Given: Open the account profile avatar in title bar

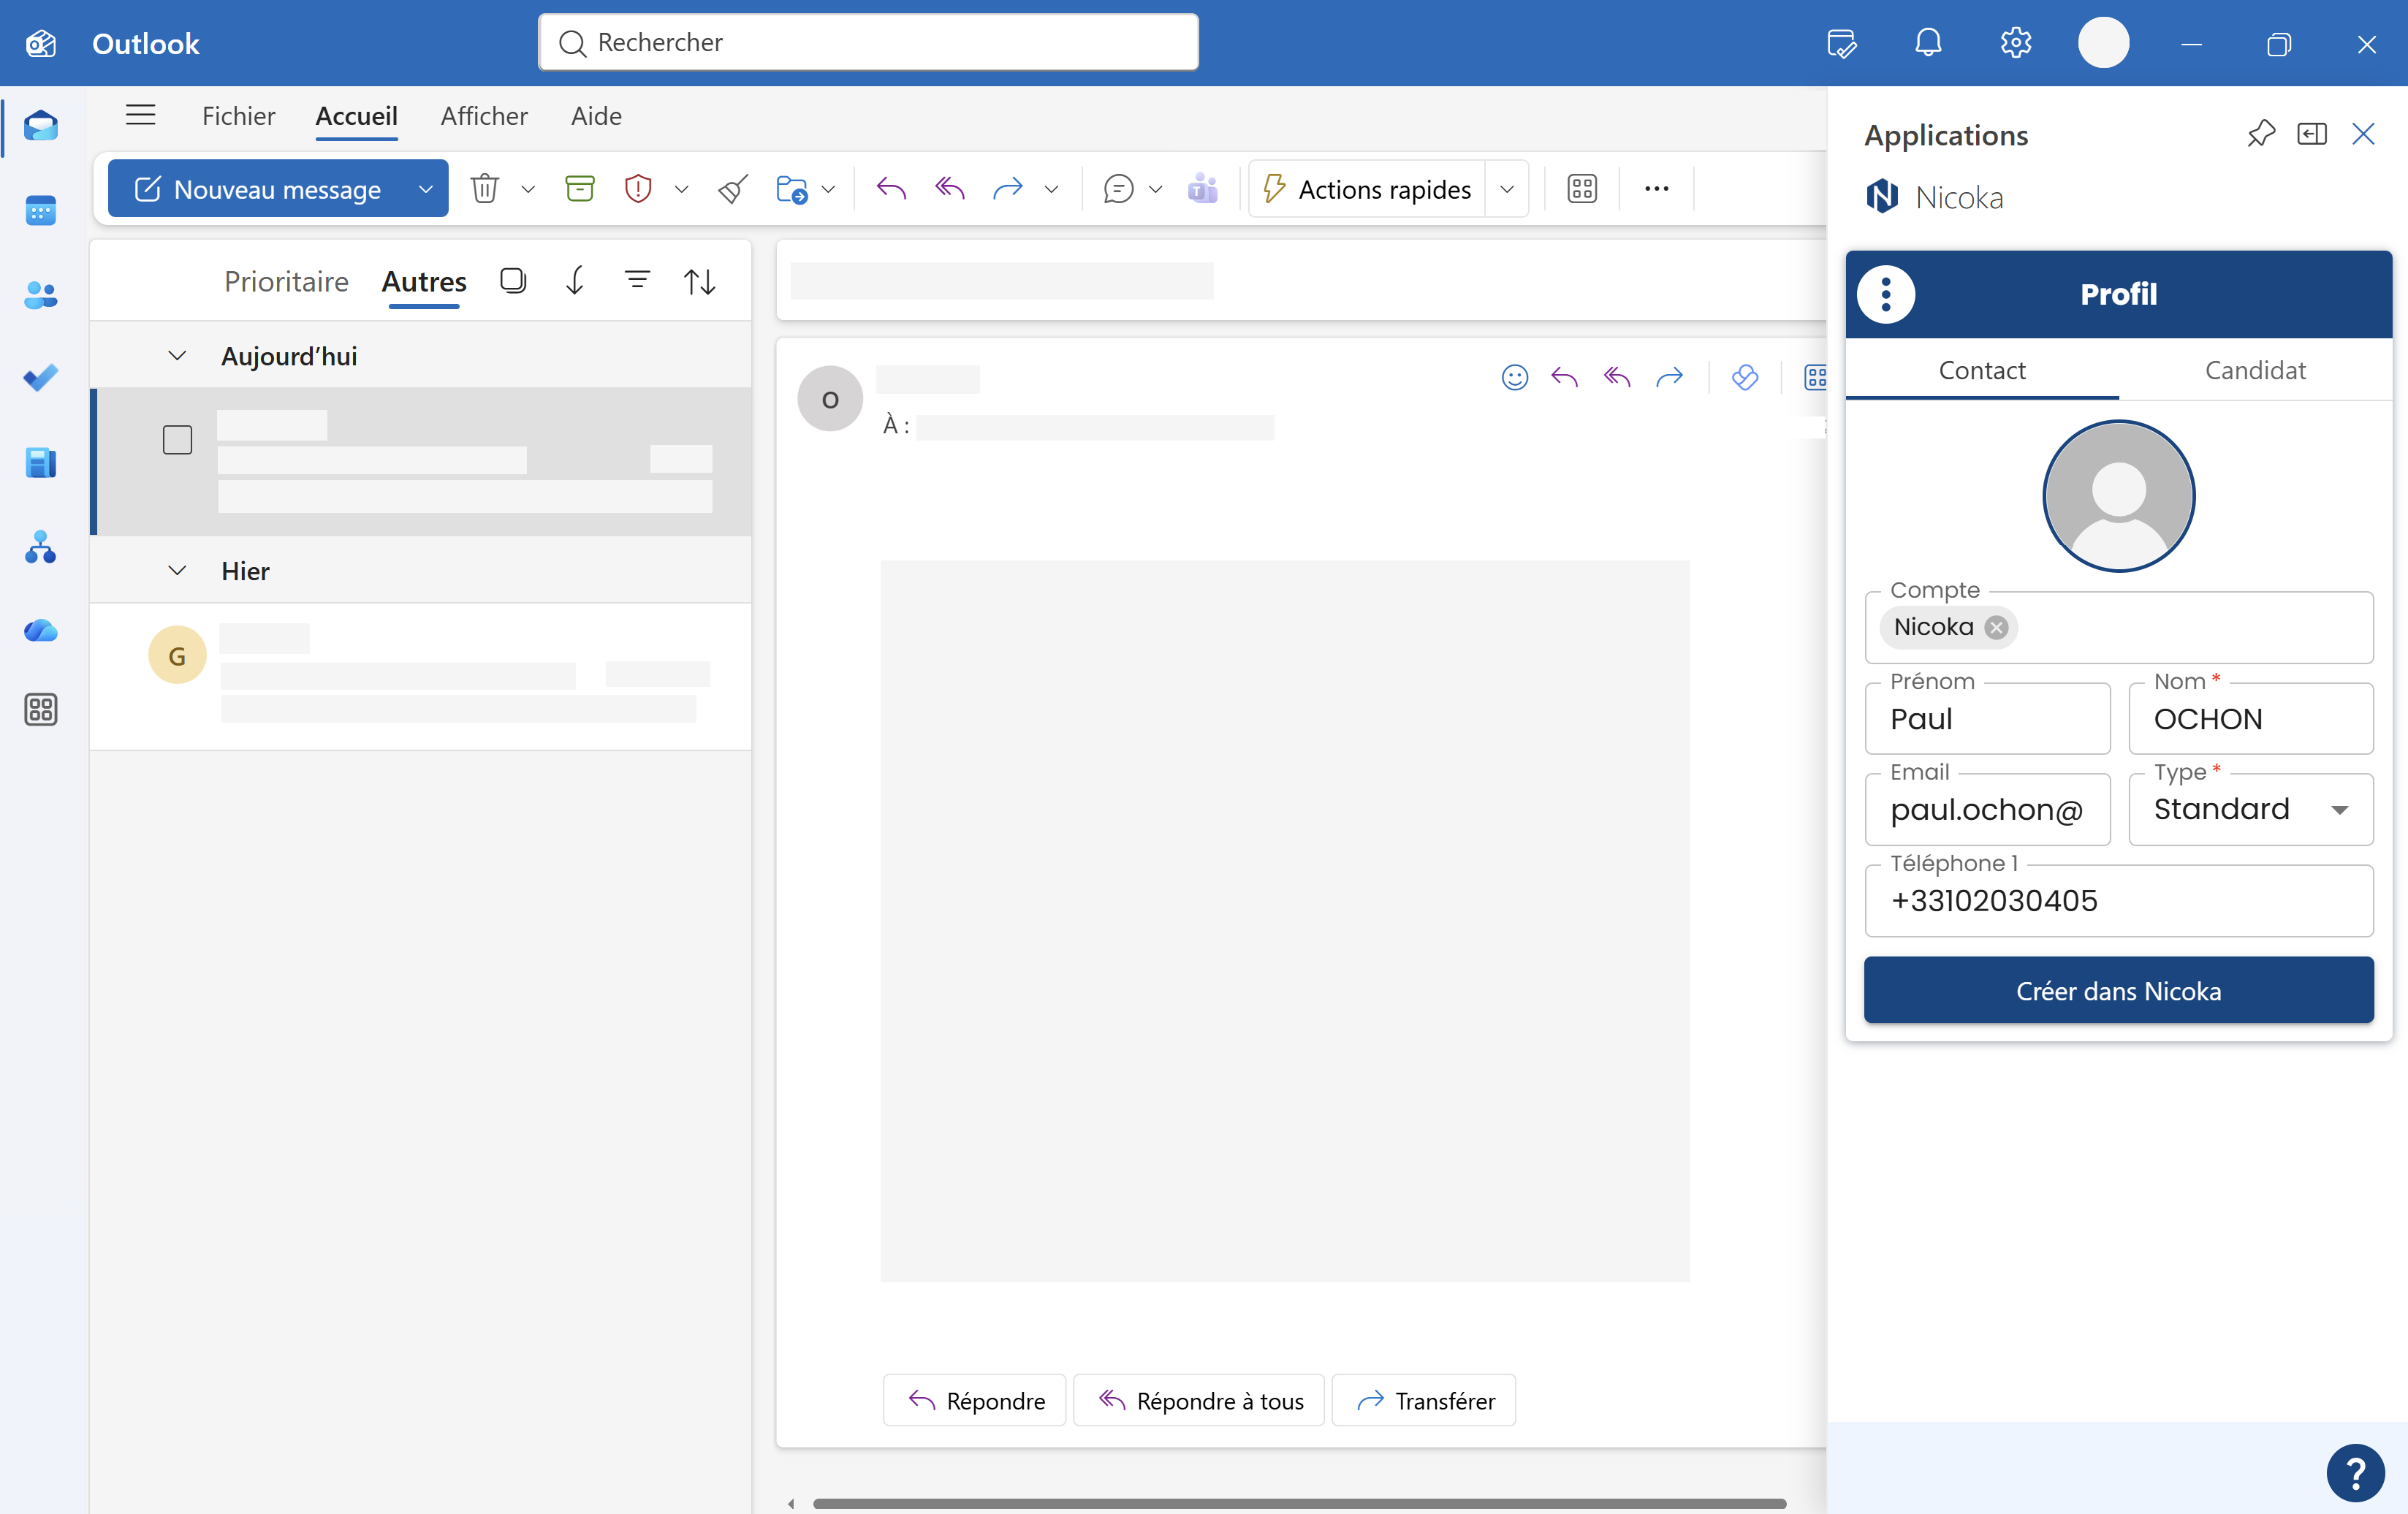Looking at the screenshot, I should (2103, 43).
